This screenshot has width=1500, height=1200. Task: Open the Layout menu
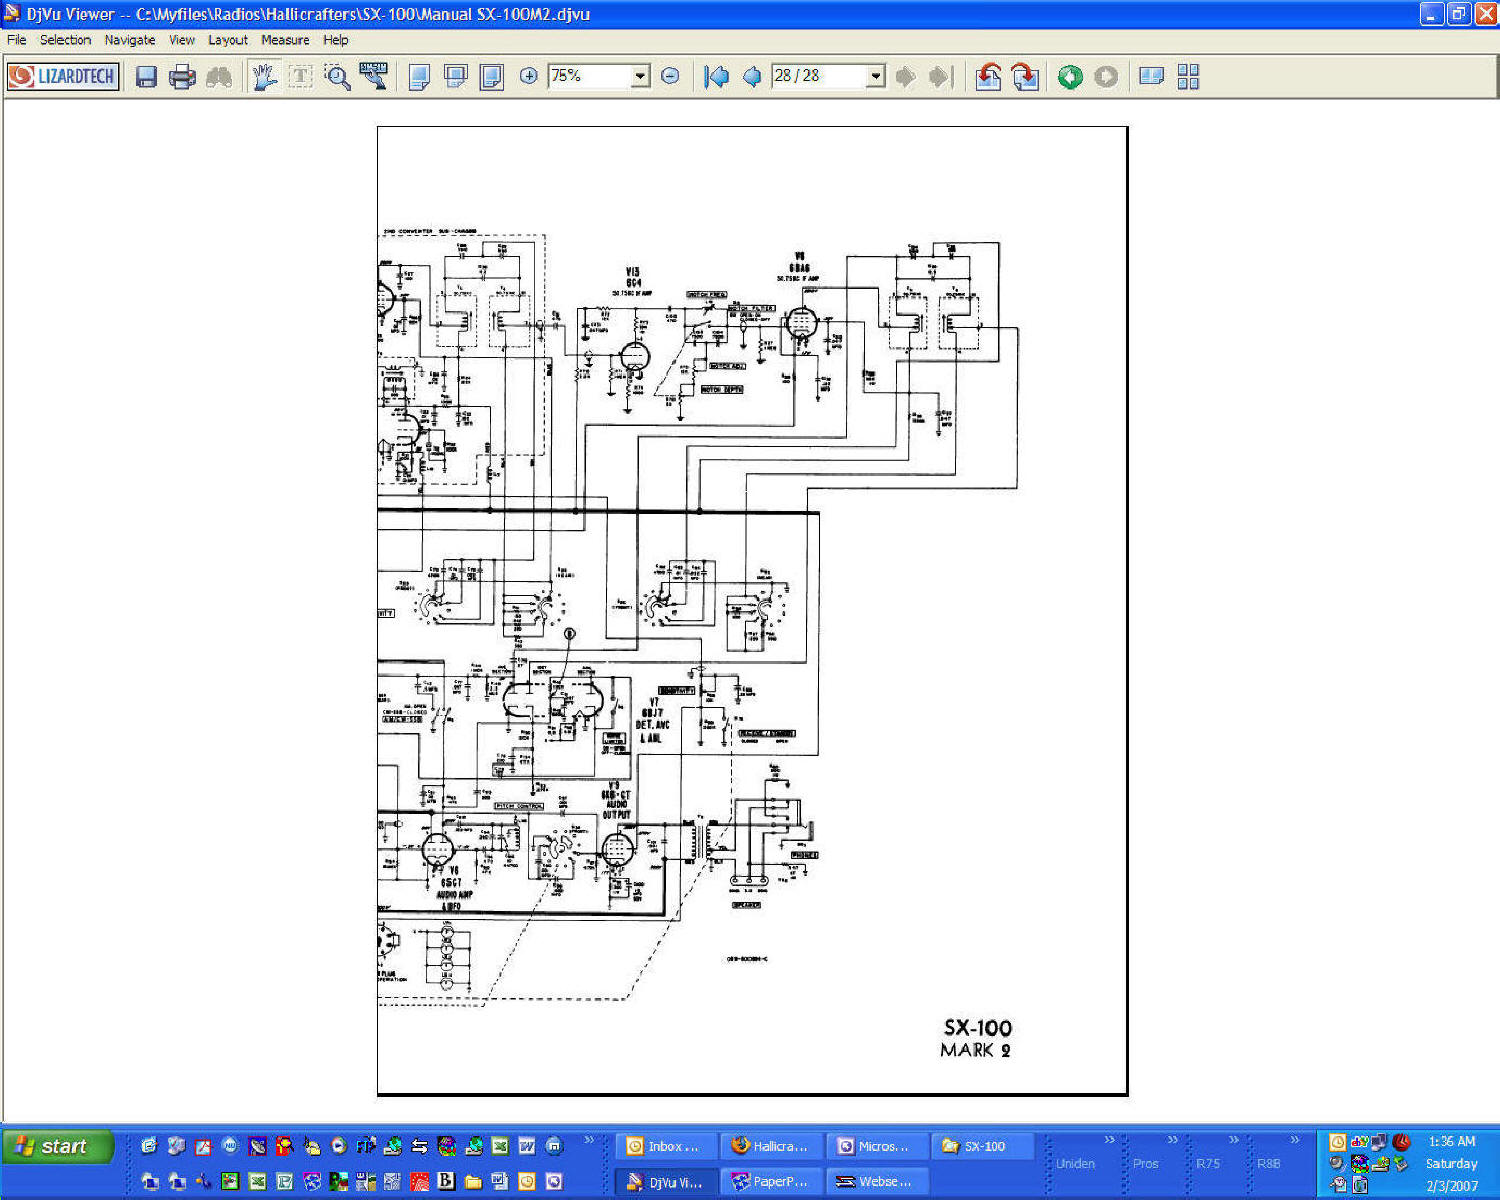[228, 40]
